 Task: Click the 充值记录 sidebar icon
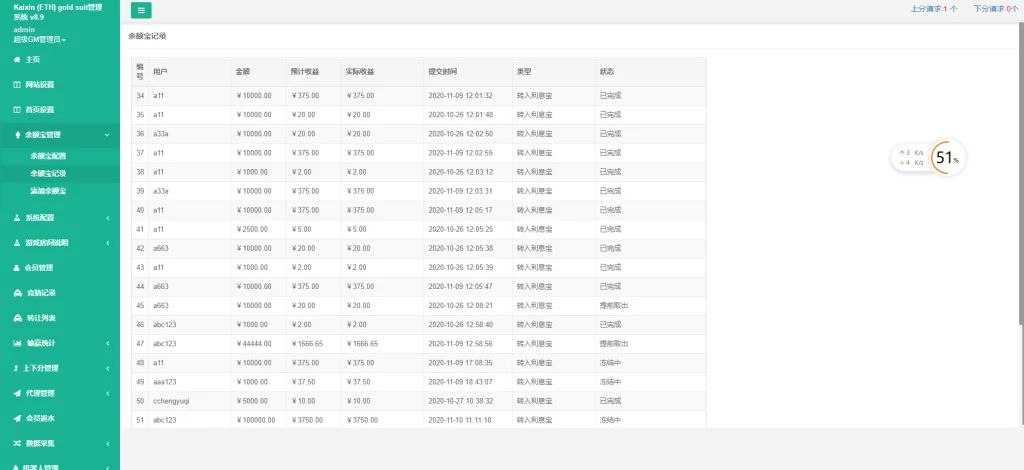pos(16,293)
